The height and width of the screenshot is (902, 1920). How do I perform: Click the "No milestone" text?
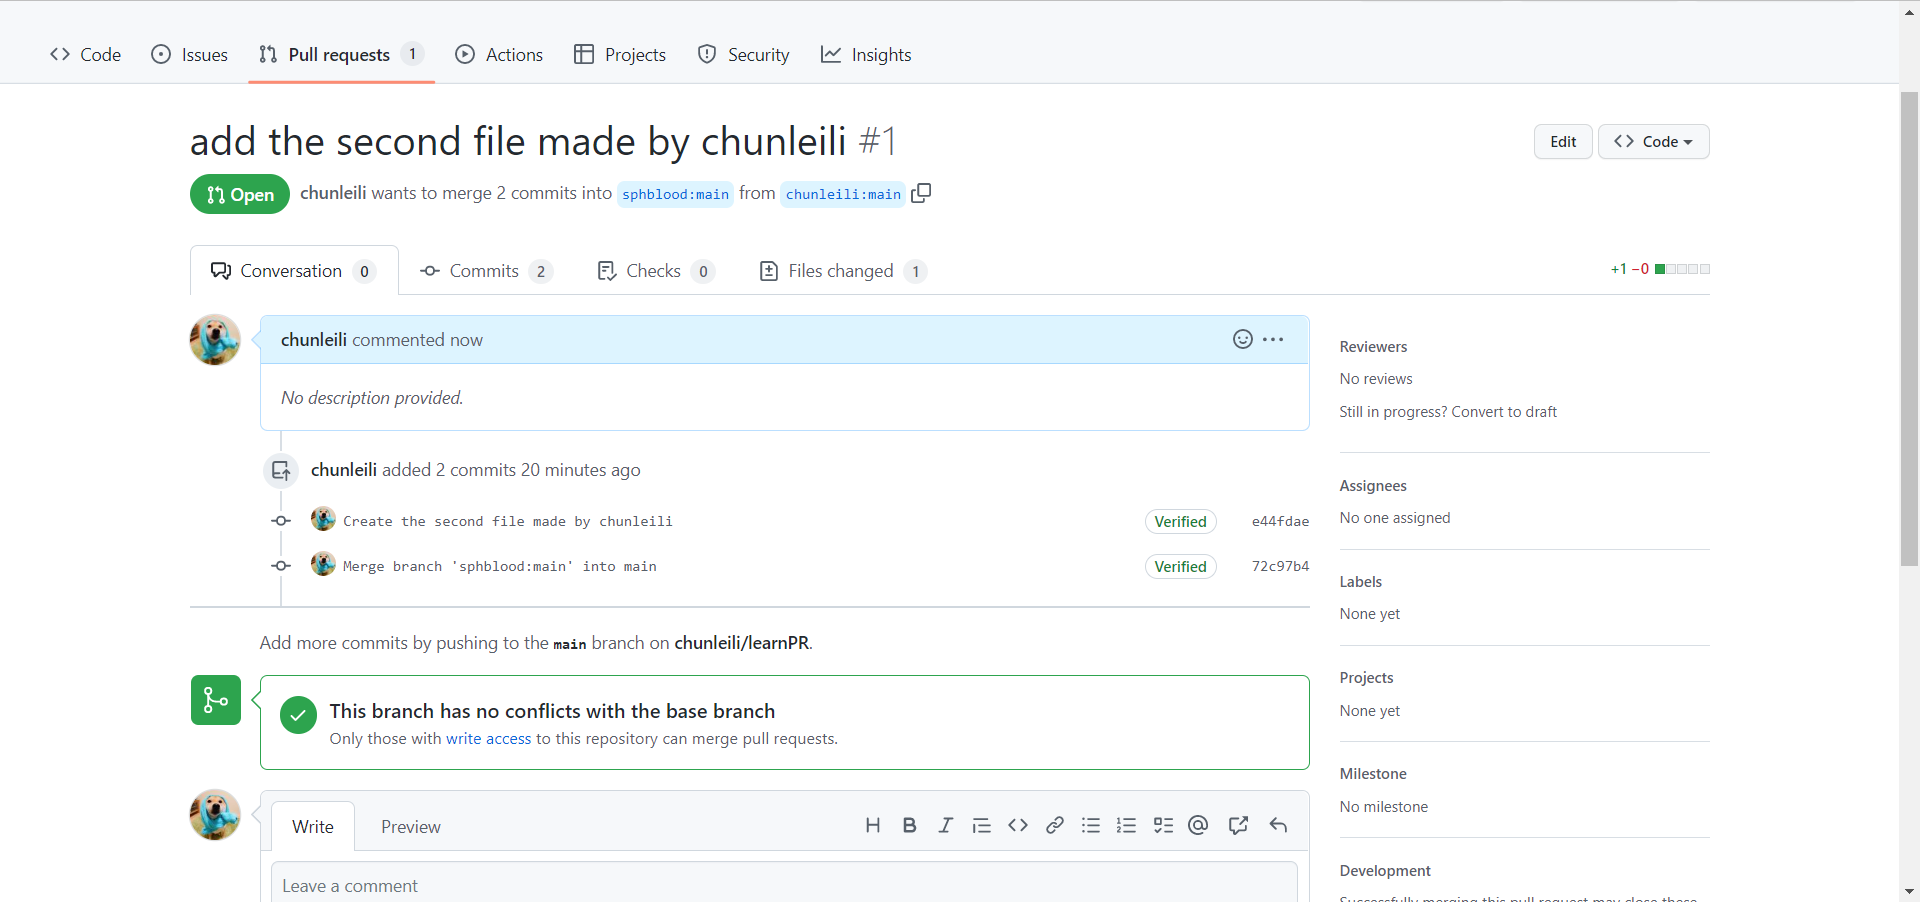(x=1384, y=807)
